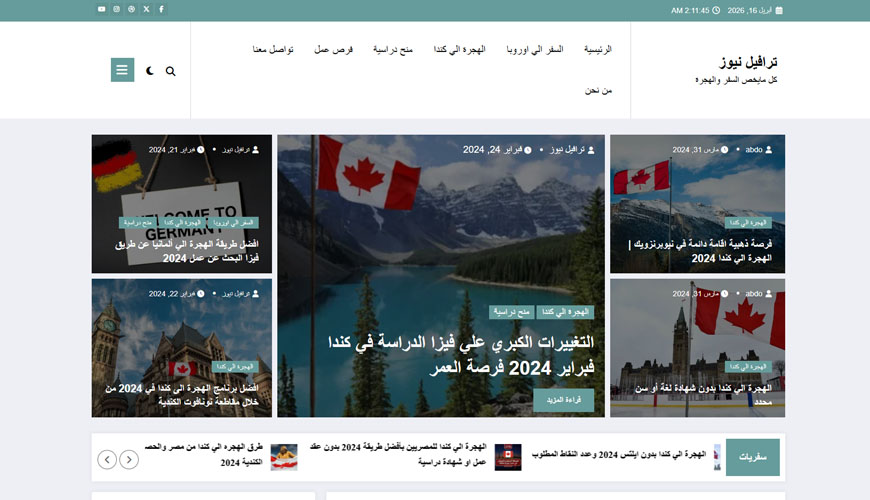Click the سفريات ticker label
This screenshot has width=870, height=500.
(752, 457)
